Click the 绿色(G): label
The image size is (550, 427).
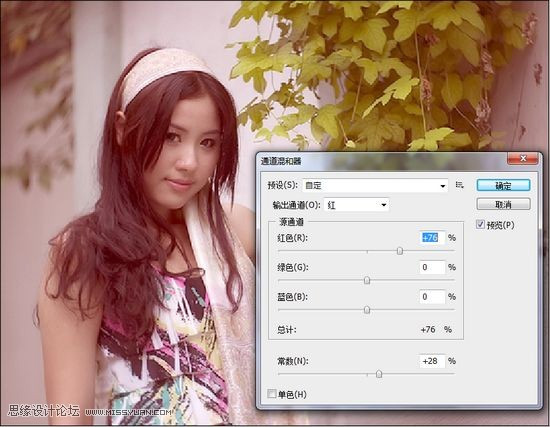pos(293,267)
